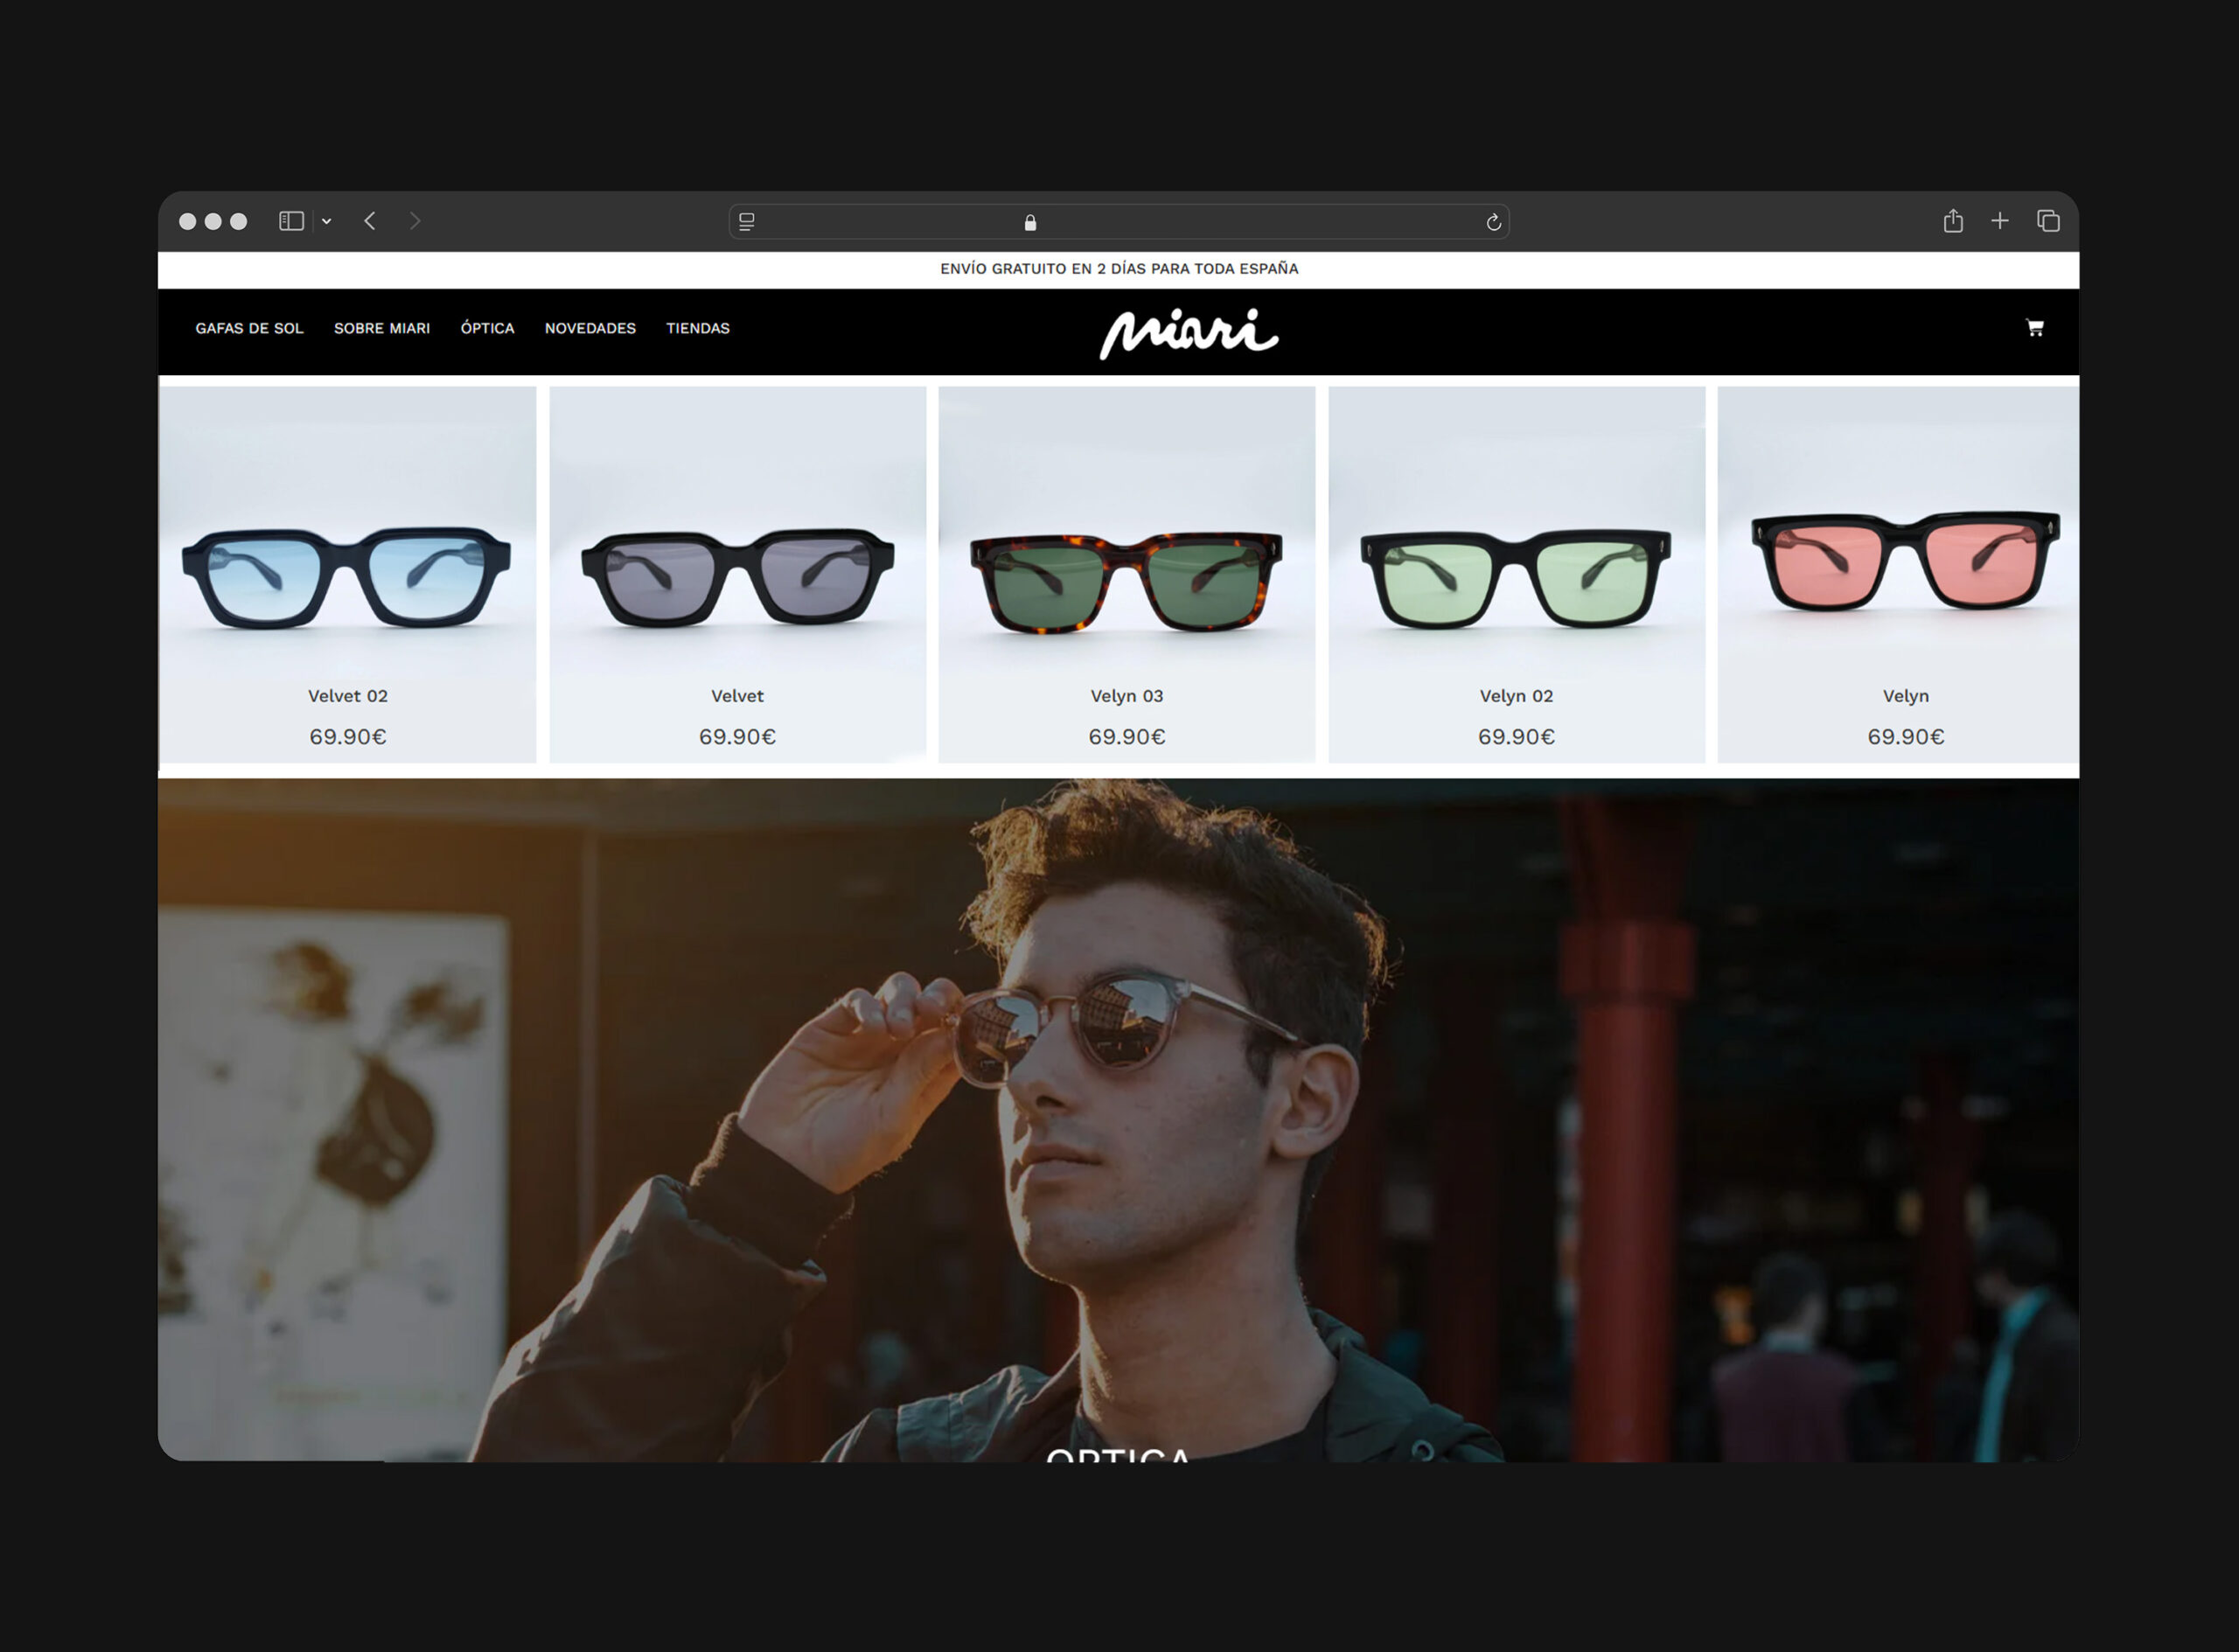Go back using the browser back arrow
Viewport: 2239px width, 1652px height.
point(370,221)
